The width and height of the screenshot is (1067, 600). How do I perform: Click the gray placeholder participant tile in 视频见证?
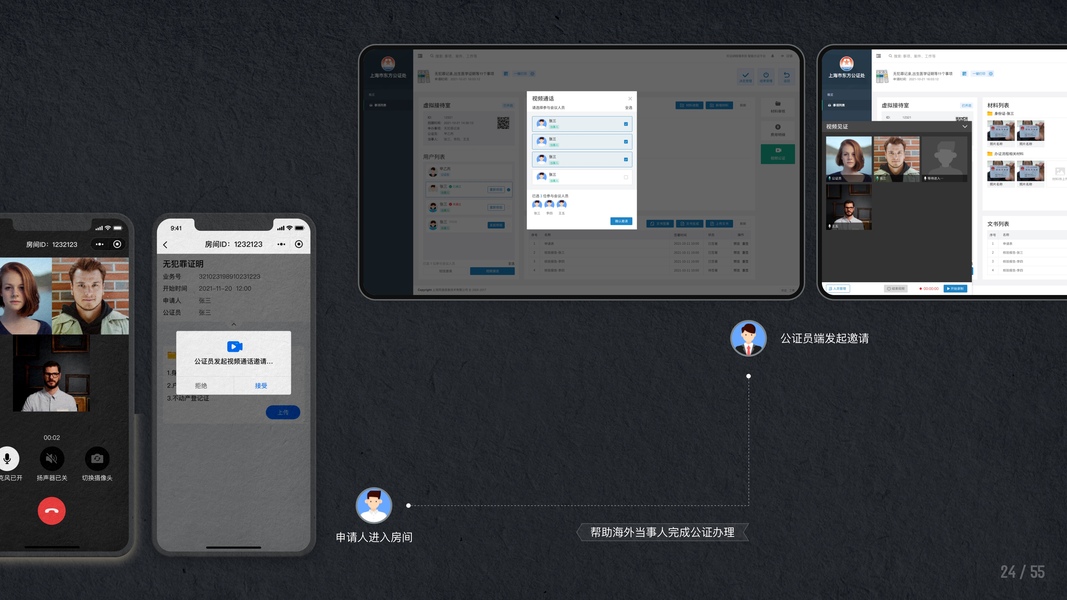945,159
